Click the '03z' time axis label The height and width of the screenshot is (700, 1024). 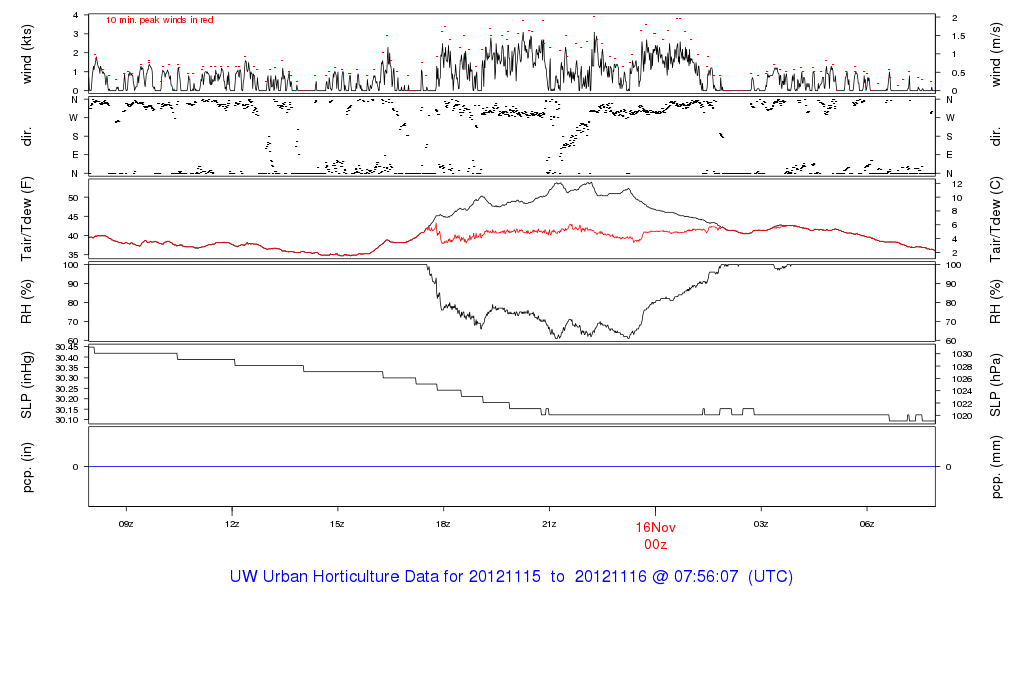click(761, 524)
